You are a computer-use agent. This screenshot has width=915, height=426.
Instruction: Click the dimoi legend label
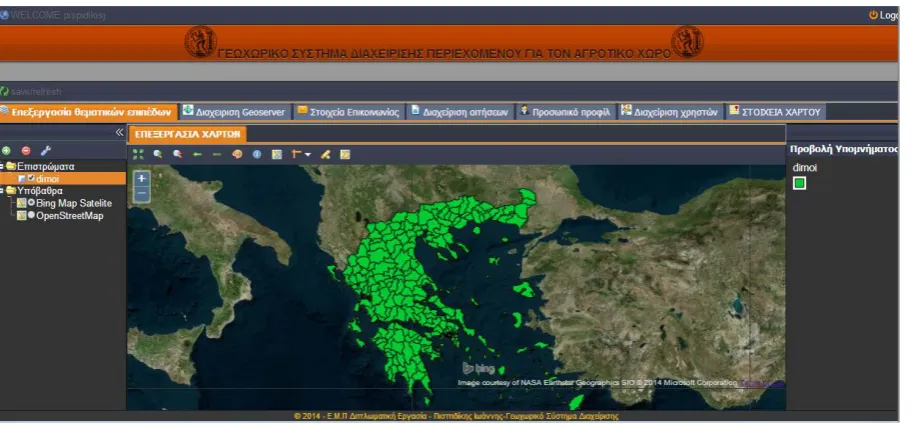coord(805,168)
